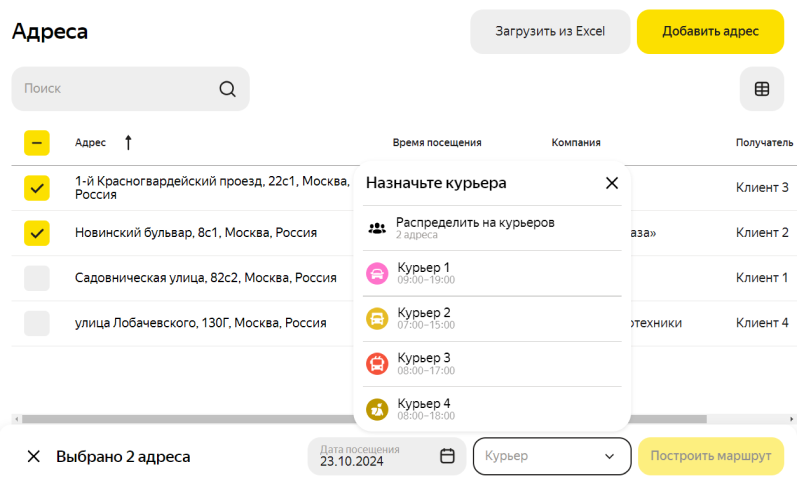Screen dimensions: 797x488
Task: Click into the Поиск search field
Action: tap(115, 89)
